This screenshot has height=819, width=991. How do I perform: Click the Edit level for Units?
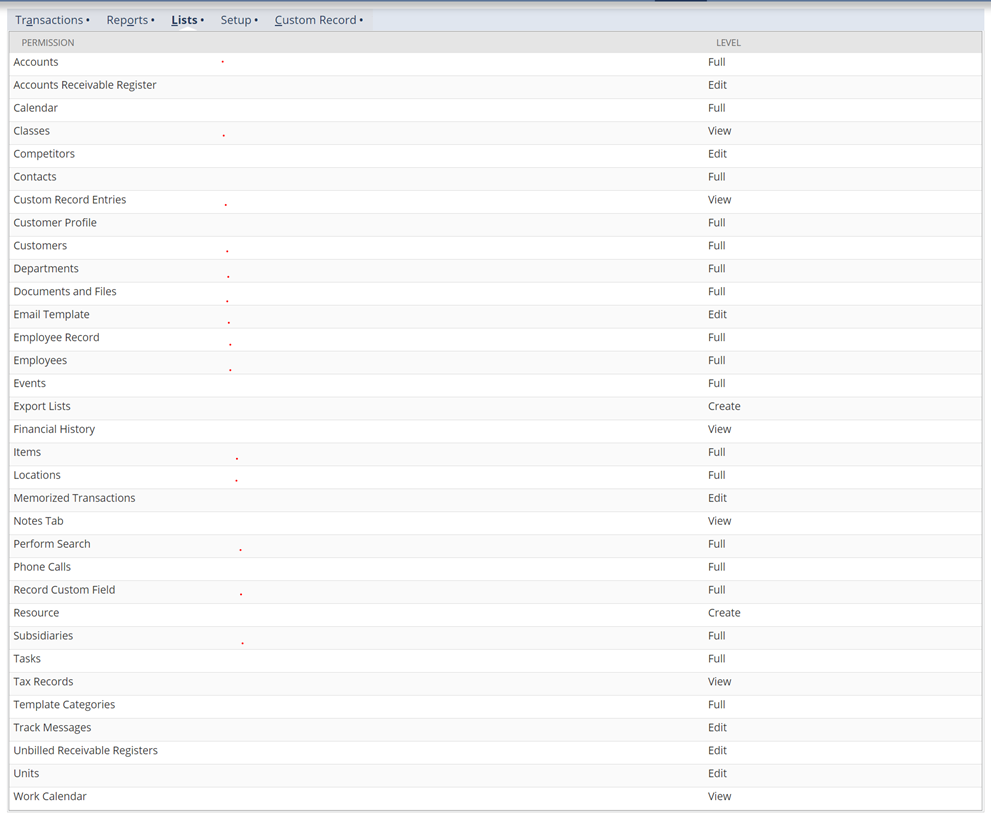(x=717, y=774)
